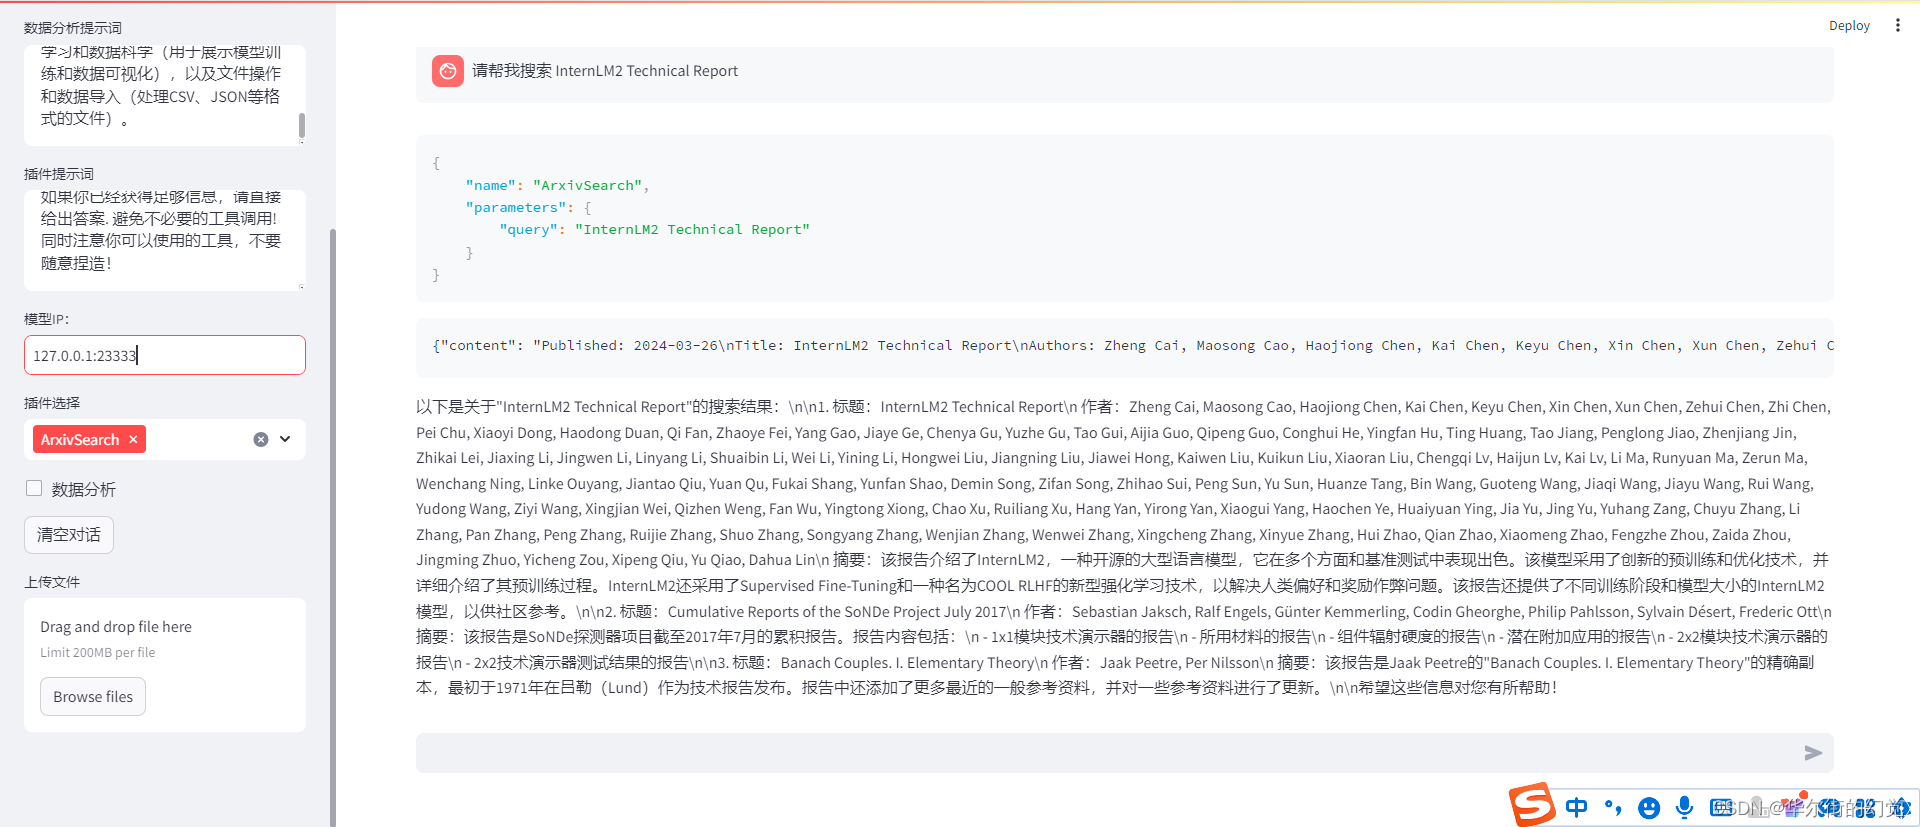The width and height of the screenshot is (1920, 827).
Task: Click the user message 请帮我搜索 InternLM2 Technical Report
Action: (x=605, y=71)
